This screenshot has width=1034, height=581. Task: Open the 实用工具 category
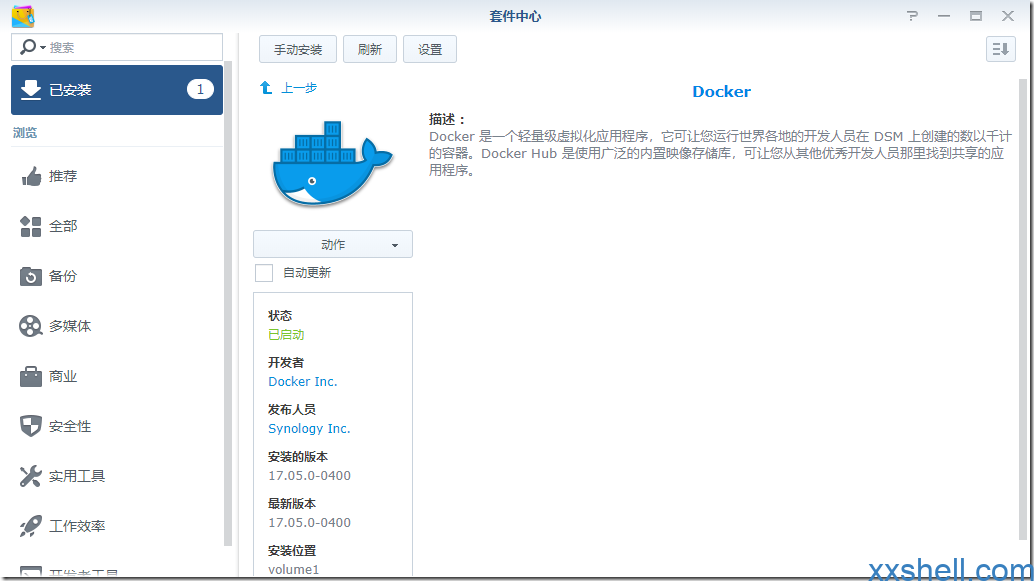click(x=117, y=476)
